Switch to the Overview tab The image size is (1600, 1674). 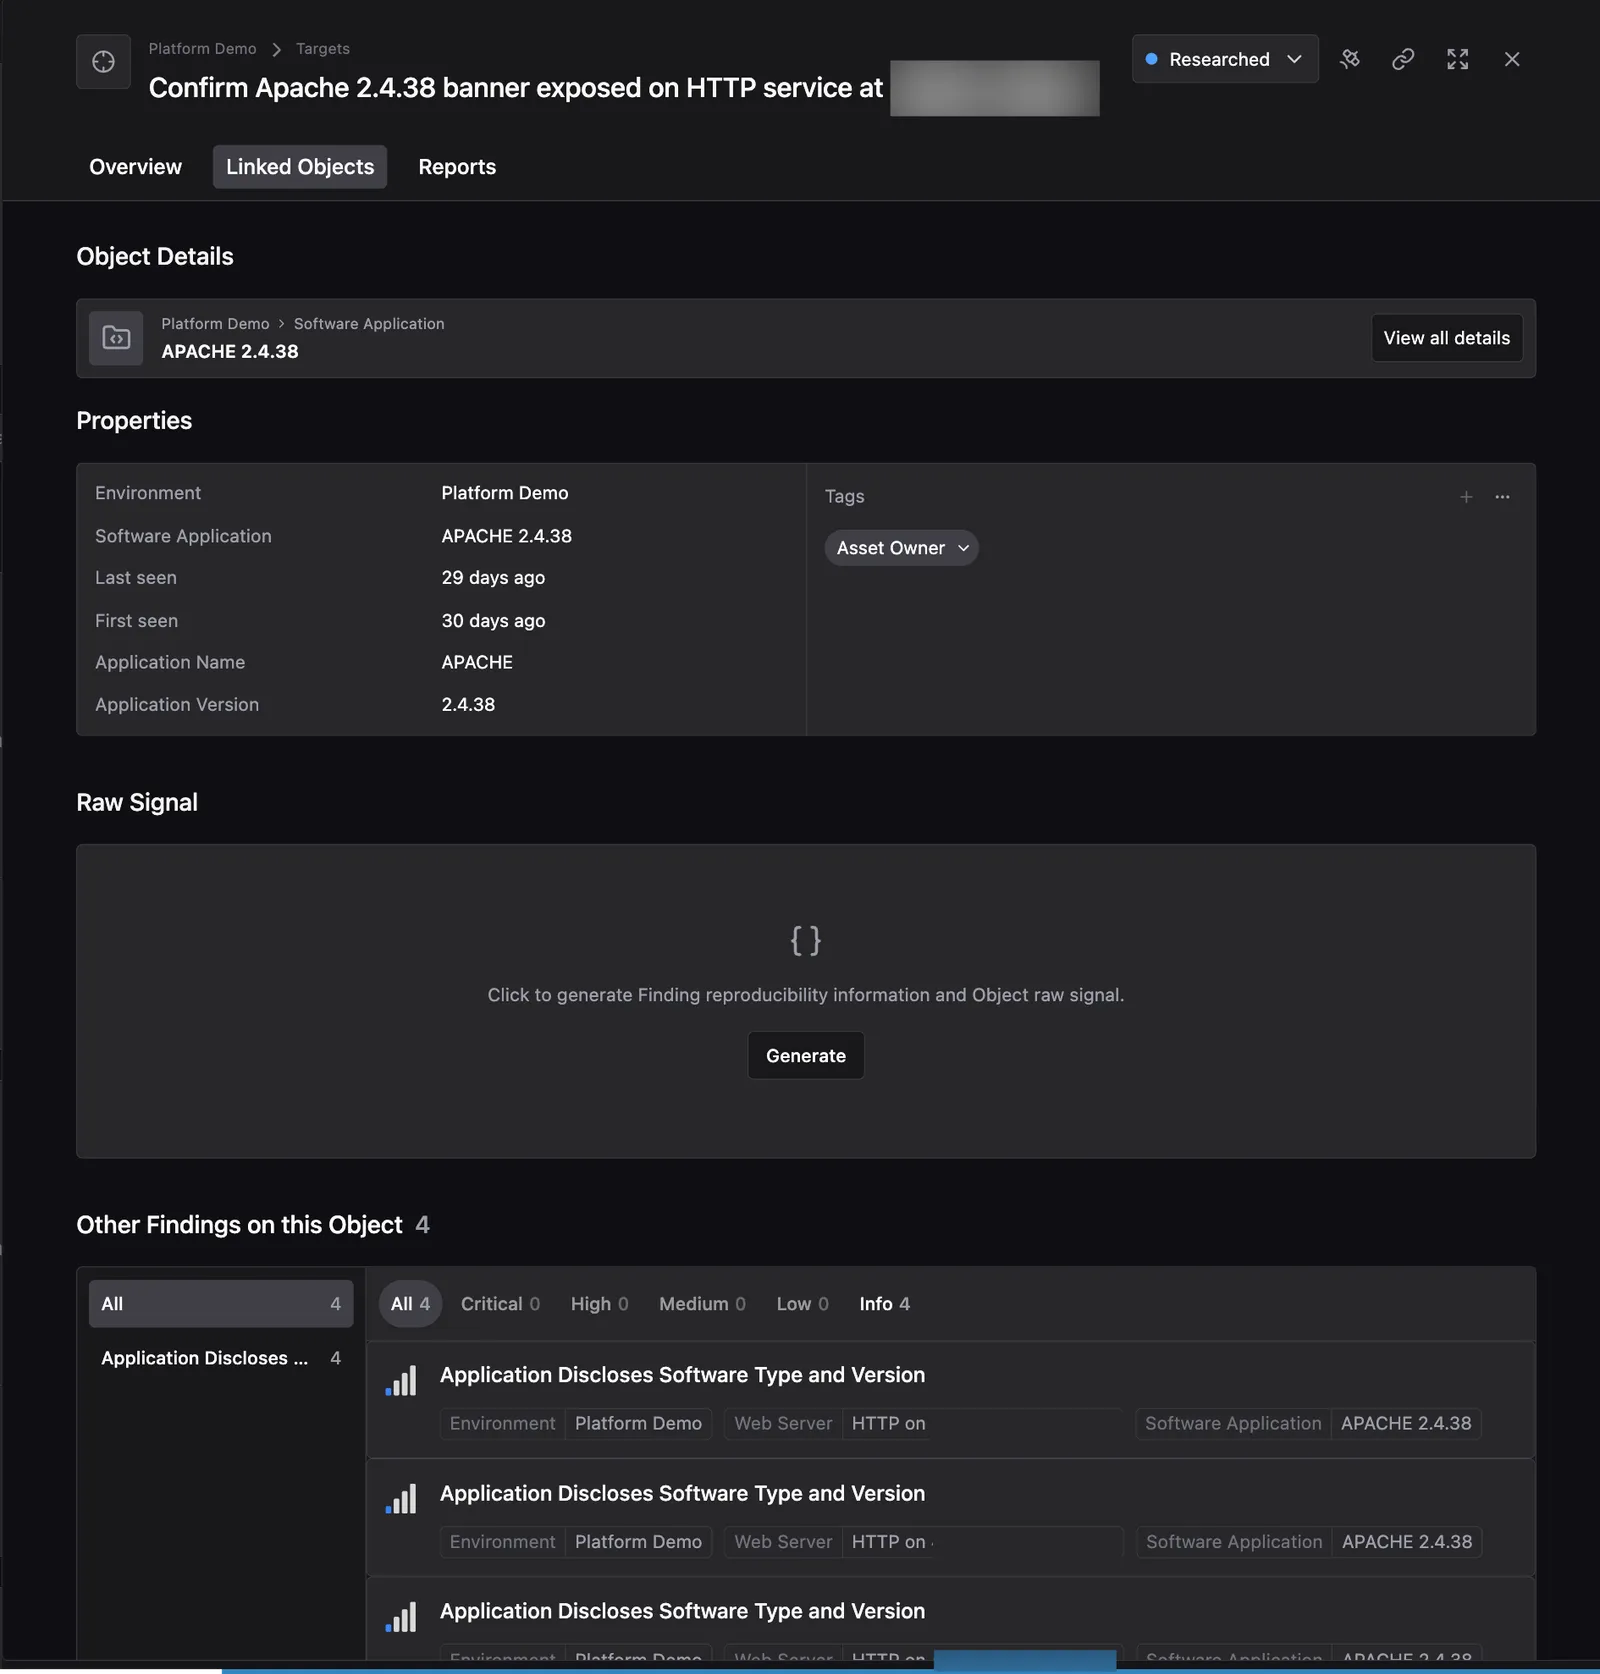[135, 167]
